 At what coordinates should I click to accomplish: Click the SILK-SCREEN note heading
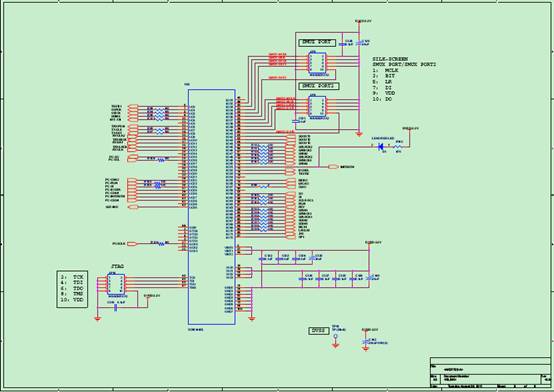[x=390, y=59]
